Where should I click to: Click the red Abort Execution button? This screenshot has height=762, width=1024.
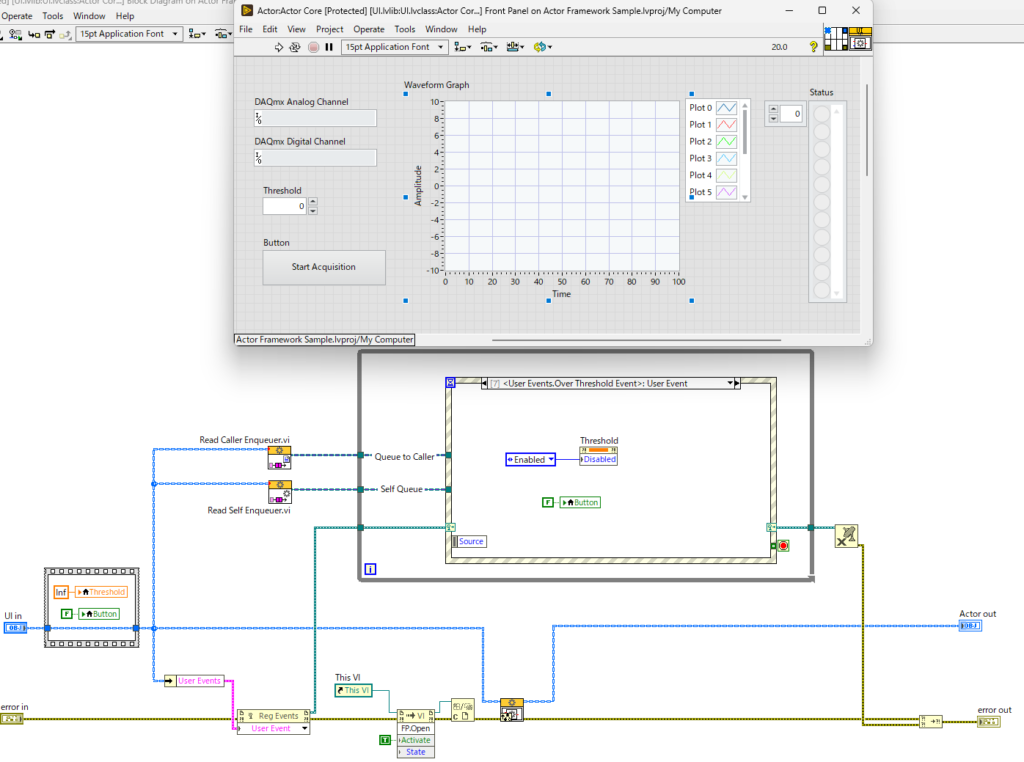313,47
